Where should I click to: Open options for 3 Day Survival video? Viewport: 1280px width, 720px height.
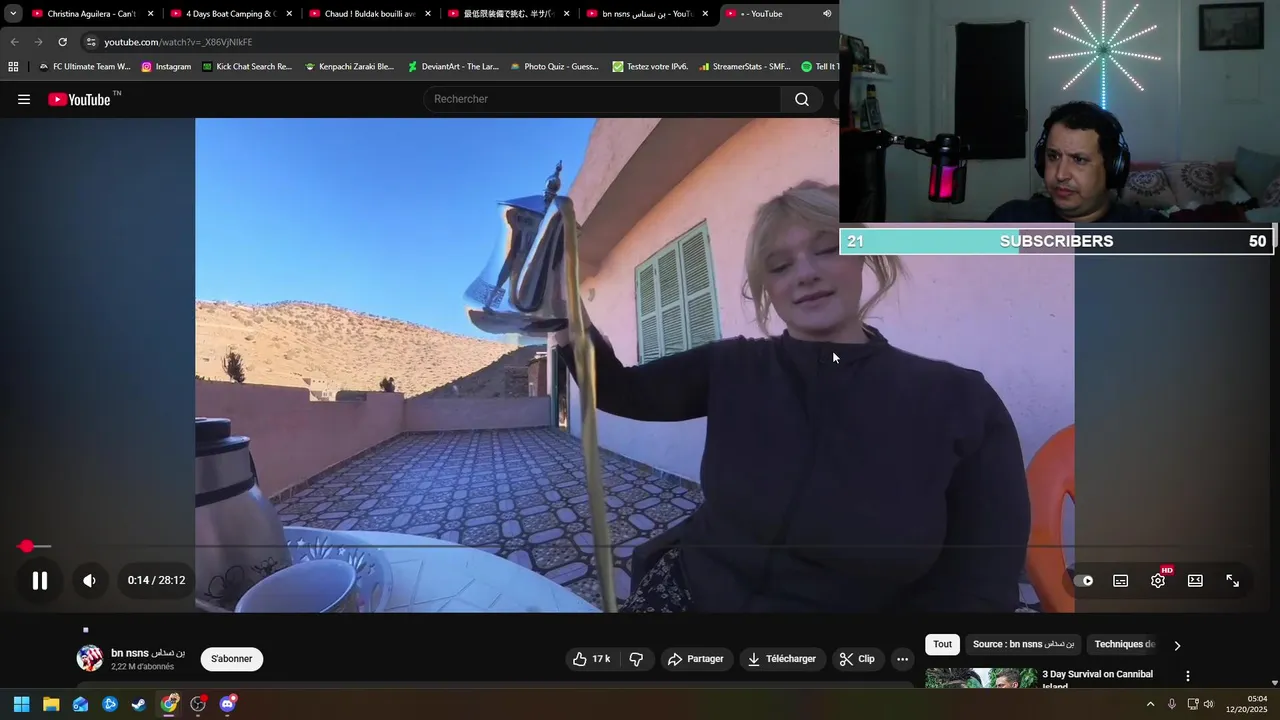click(x=1188, y=677)
